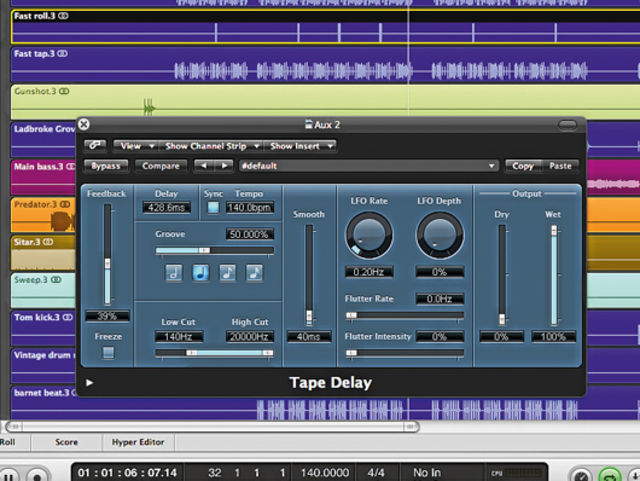Click the Copy button

523,166
